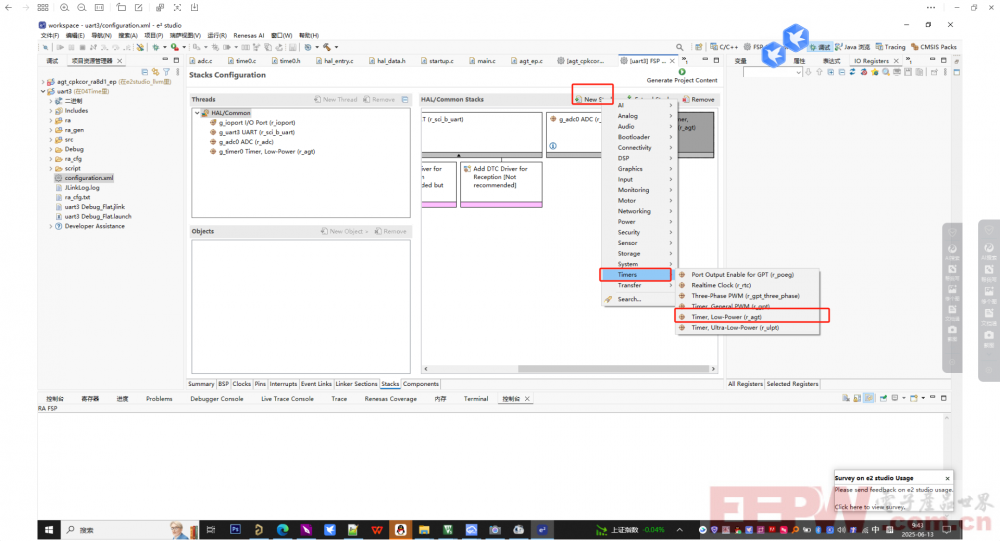Open Renesas AI menu in menu bar
The height and width of the screenshot is (541, 1000).
249,36
